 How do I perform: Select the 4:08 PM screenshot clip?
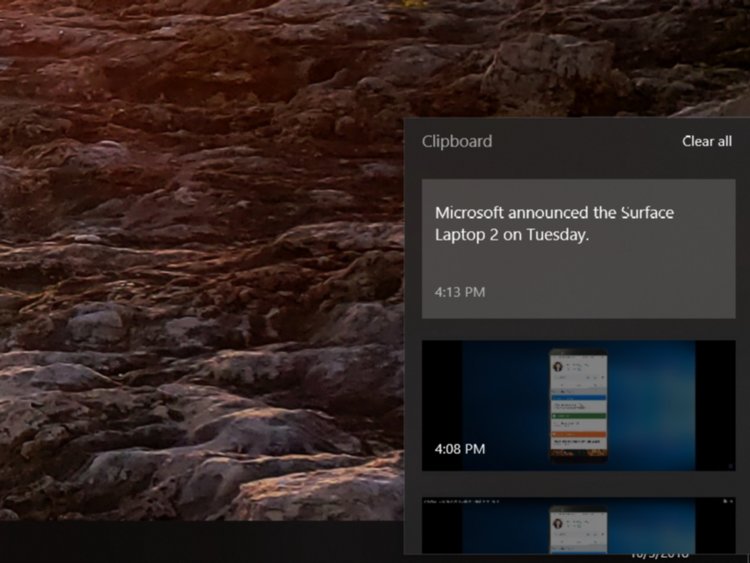(x=578, y=405)
